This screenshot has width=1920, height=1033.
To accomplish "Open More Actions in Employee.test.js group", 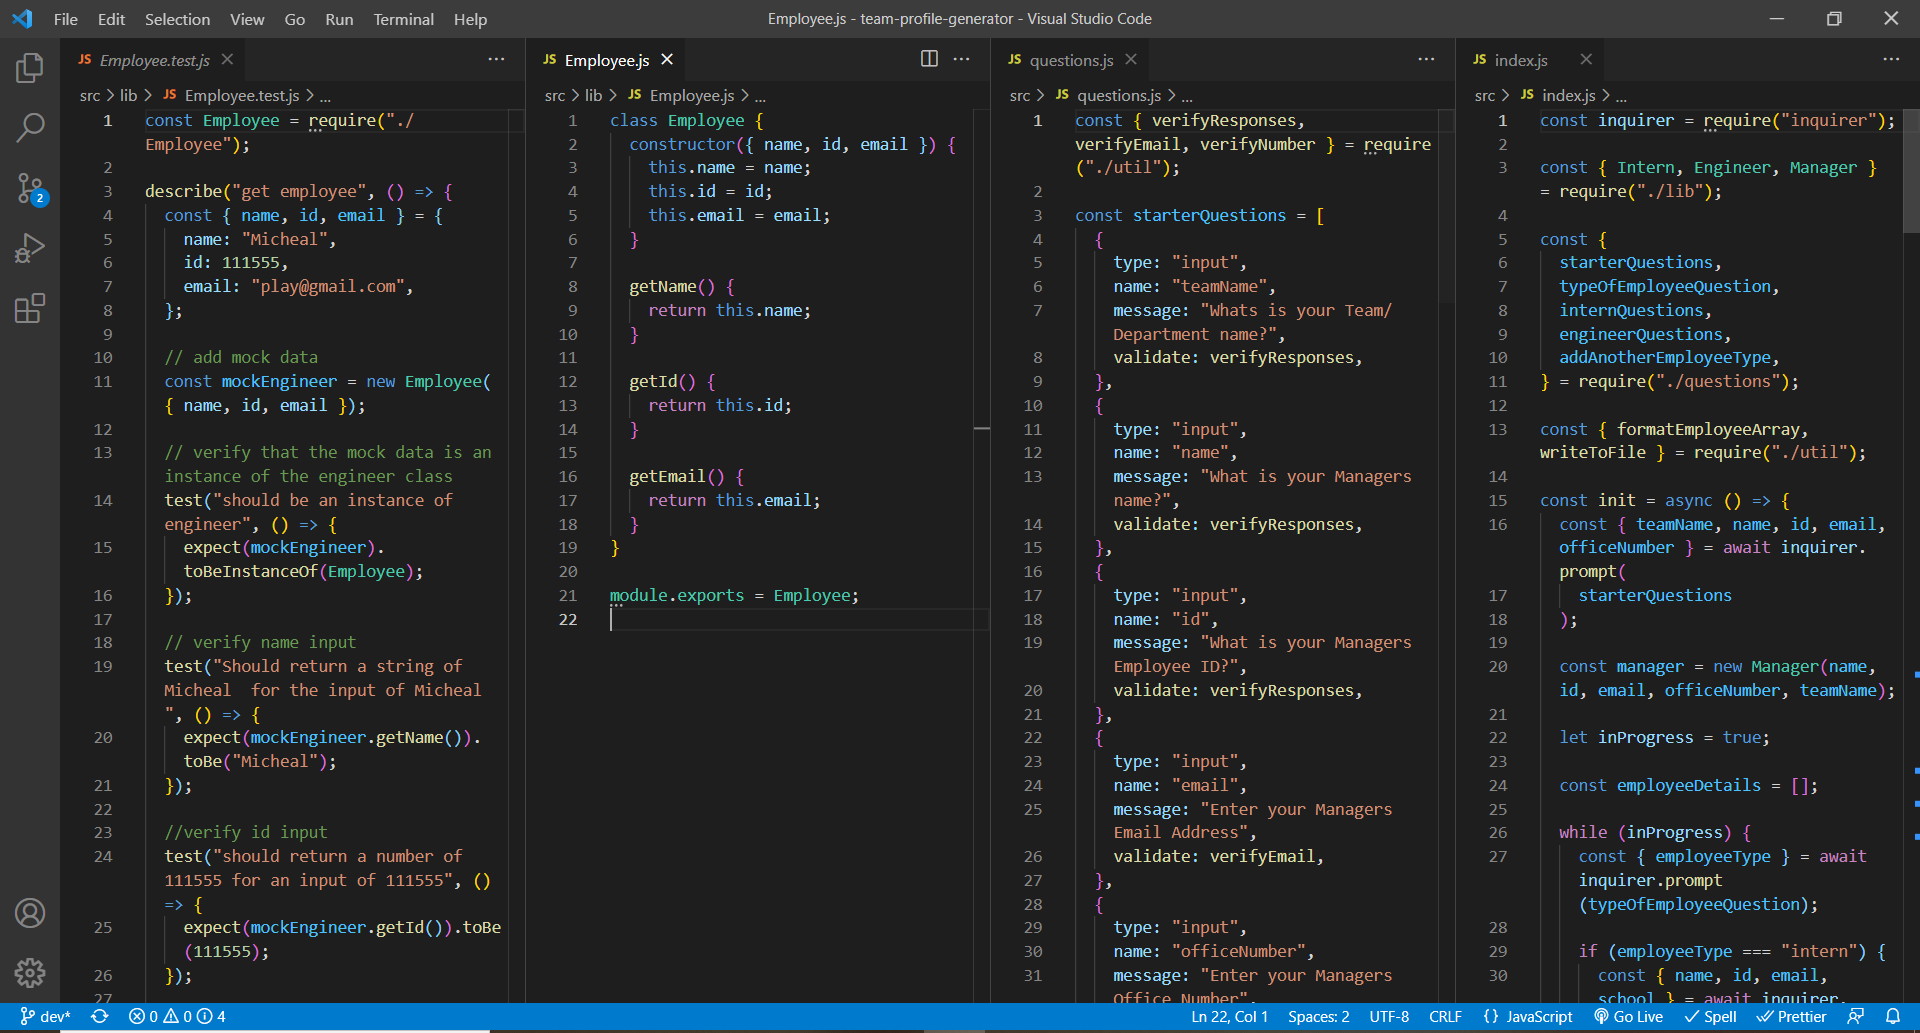I will (496, 59).
